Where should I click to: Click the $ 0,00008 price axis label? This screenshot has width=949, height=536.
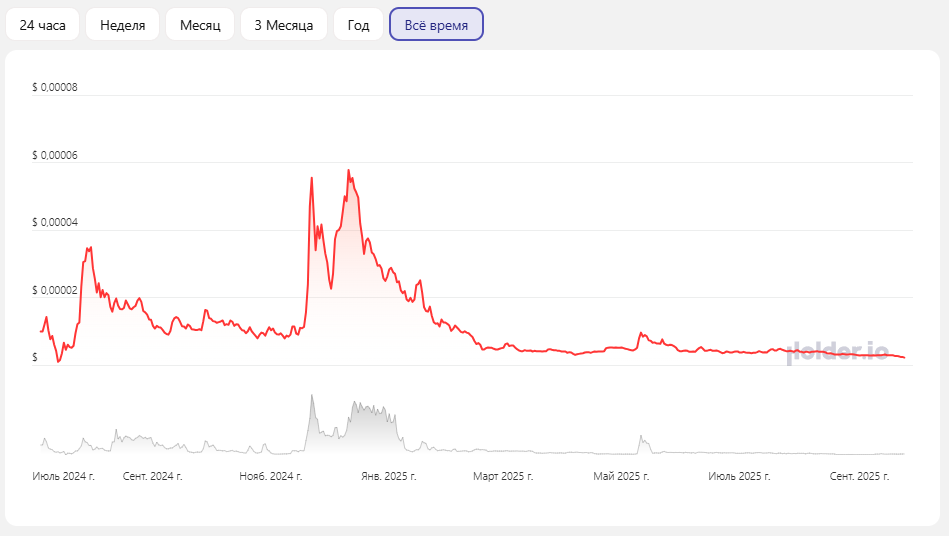tap(55, 87)
